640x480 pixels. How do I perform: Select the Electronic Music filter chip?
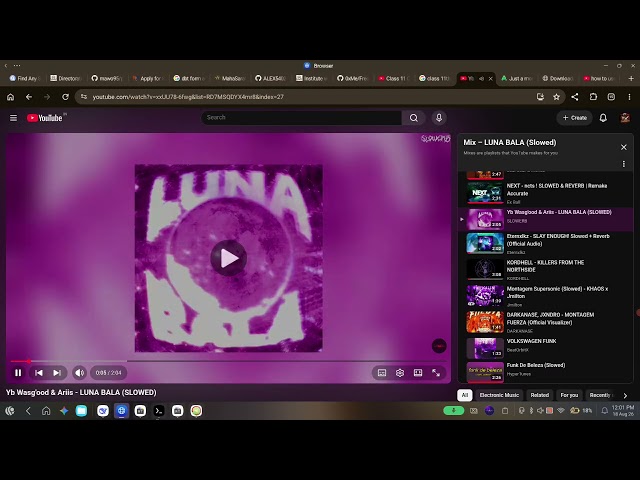[499, 395]
